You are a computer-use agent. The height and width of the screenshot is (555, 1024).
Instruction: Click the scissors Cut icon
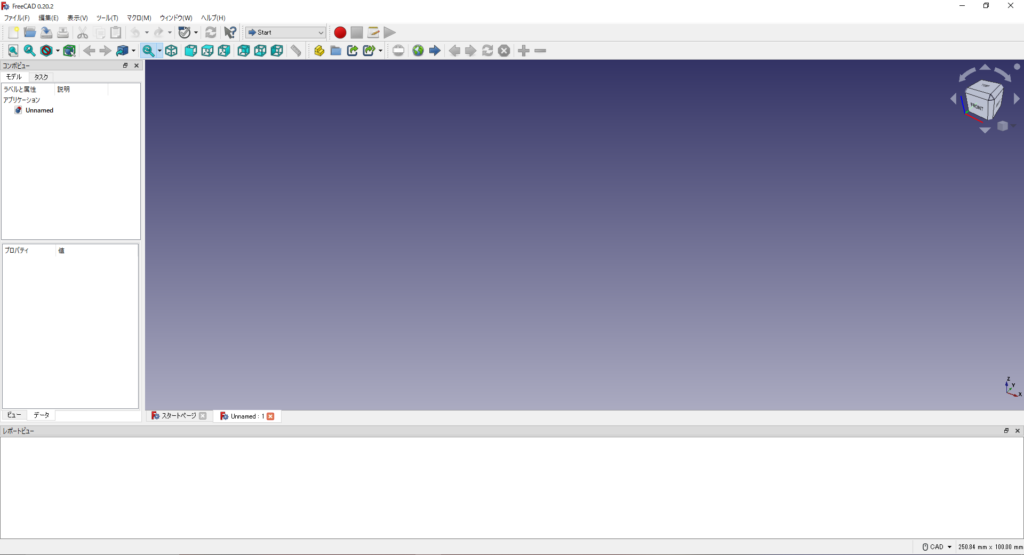(x=82, y=32)
